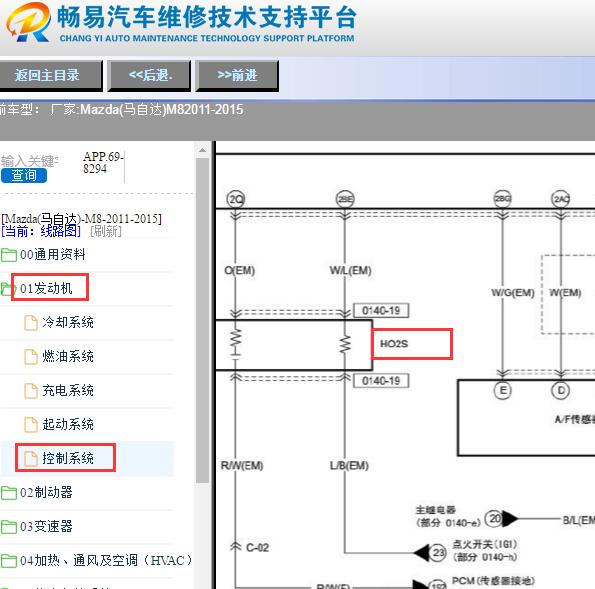This screenshot has height=589, width=595.
Task: Click the 2BG connector circle
Action: coord(502,199)
